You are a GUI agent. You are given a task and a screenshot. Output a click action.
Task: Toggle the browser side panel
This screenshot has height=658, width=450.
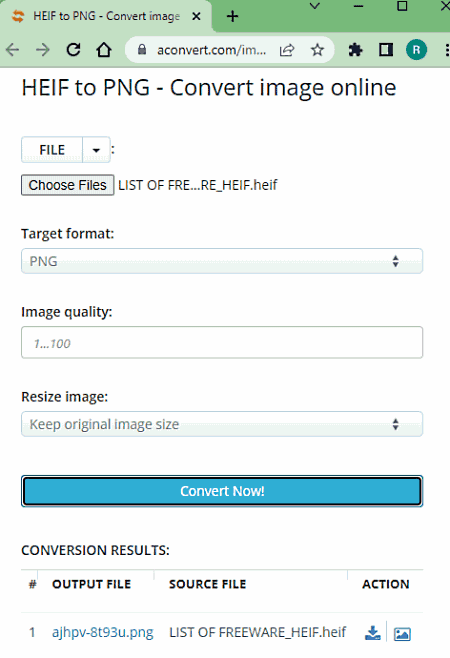click(386, 50)
